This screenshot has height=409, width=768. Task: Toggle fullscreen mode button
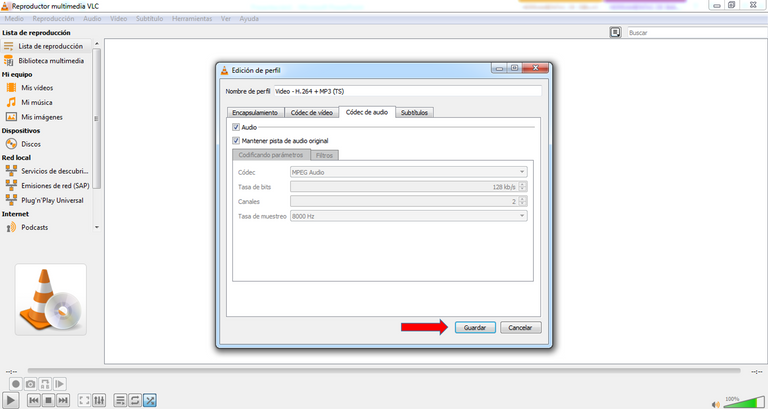coord(84,400)
